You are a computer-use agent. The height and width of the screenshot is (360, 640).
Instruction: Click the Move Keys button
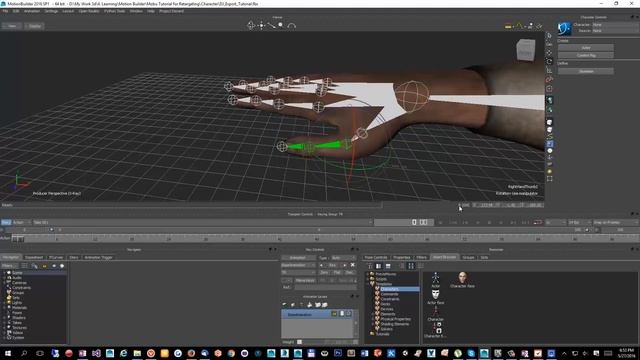pos(305,280)
